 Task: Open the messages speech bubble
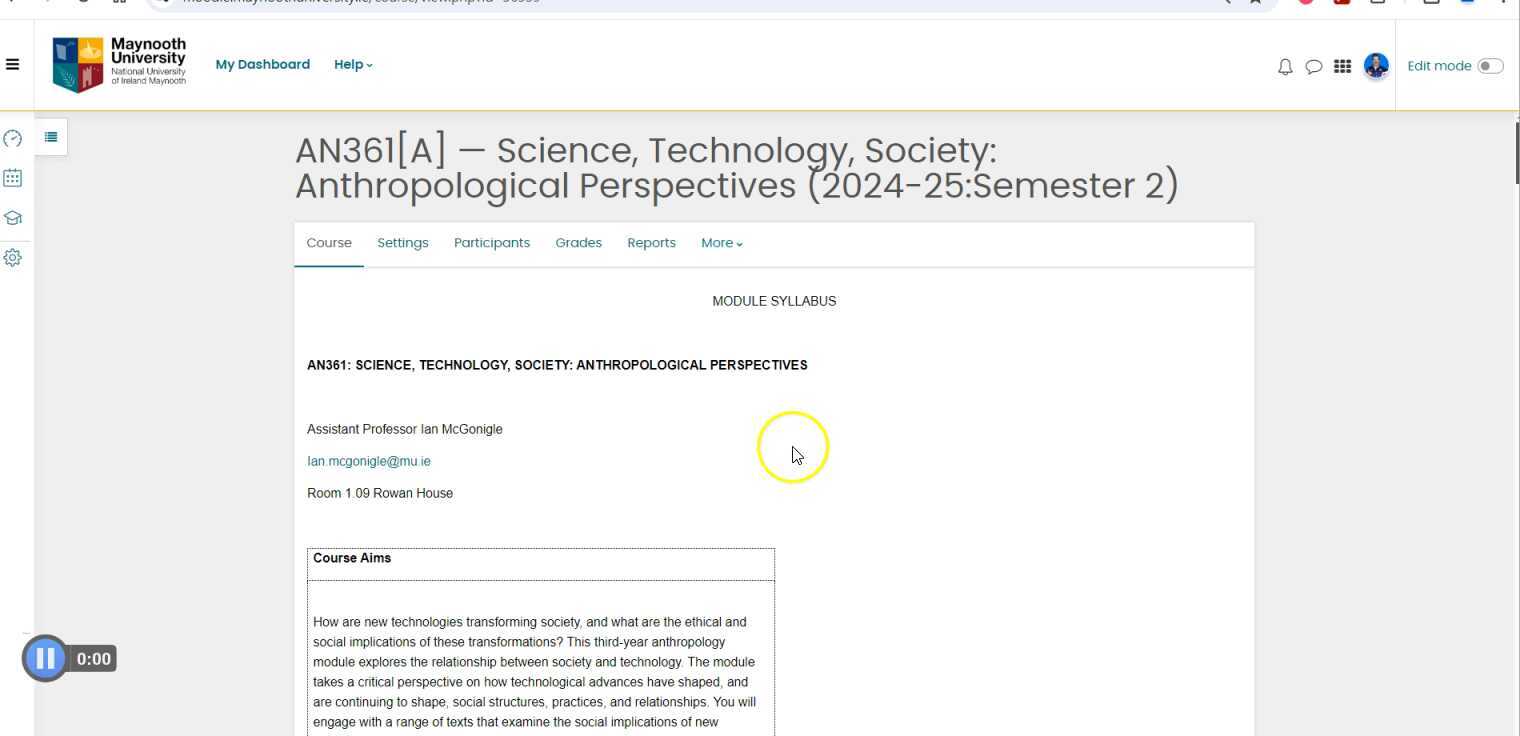point(1314,66)
